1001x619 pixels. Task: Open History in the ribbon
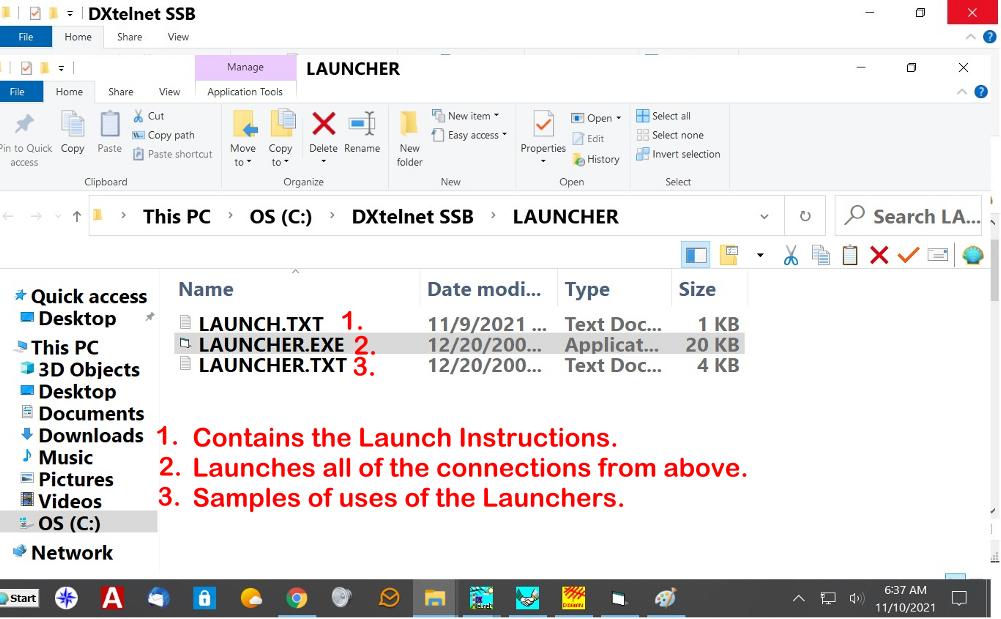click(596, 159)
